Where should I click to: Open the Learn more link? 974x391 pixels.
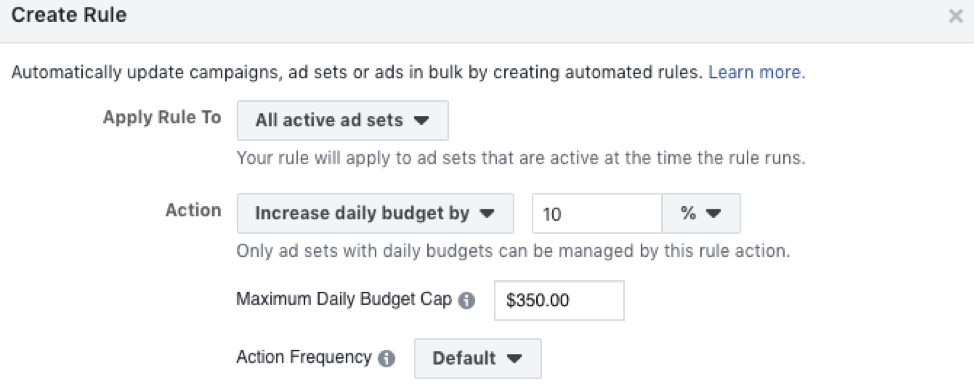pyautogui.click(x=757, y=73)
